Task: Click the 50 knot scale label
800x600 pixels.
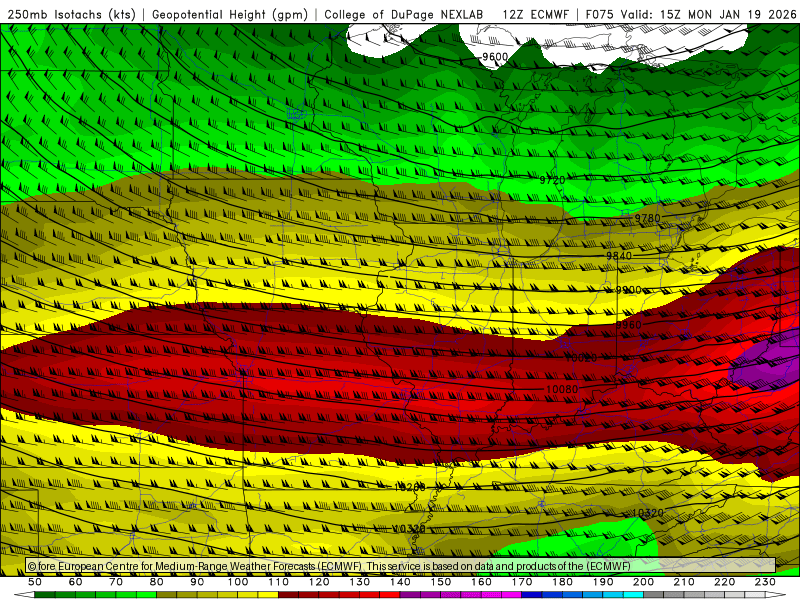Action: [x=35, y=582]
